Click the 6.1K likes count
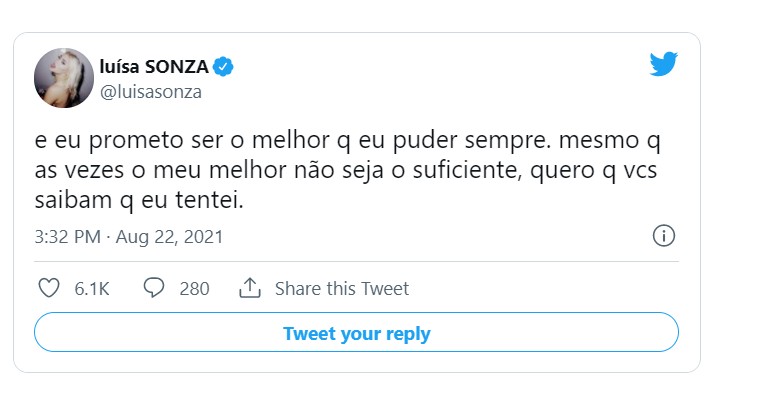Image resolution: width=765 pixels, height=398 pixels. click(x=92, y=289)
